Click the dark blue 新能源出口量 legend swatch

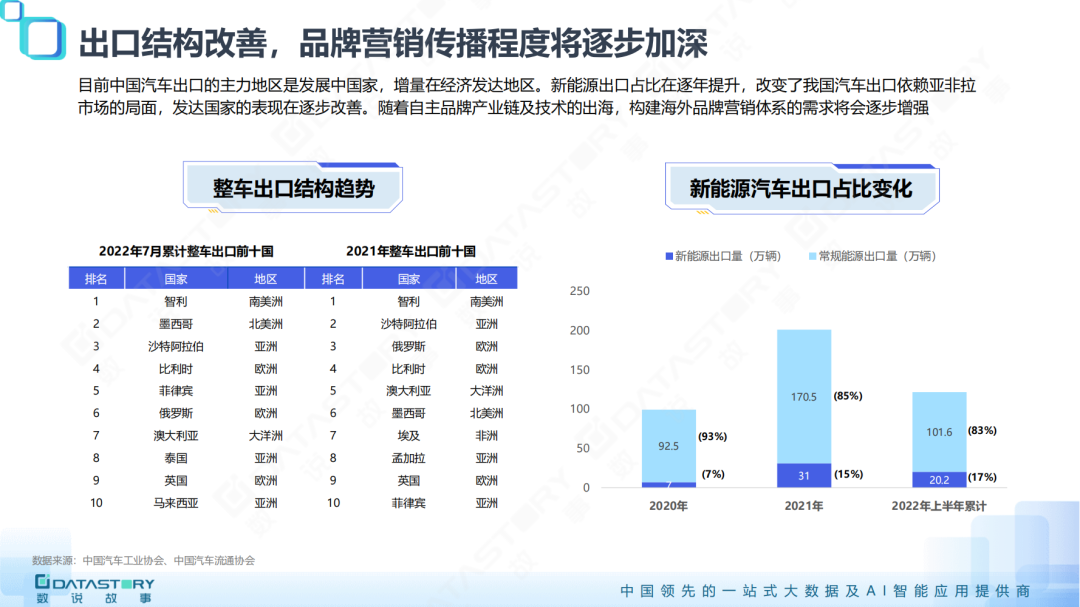tap(669, 256)
